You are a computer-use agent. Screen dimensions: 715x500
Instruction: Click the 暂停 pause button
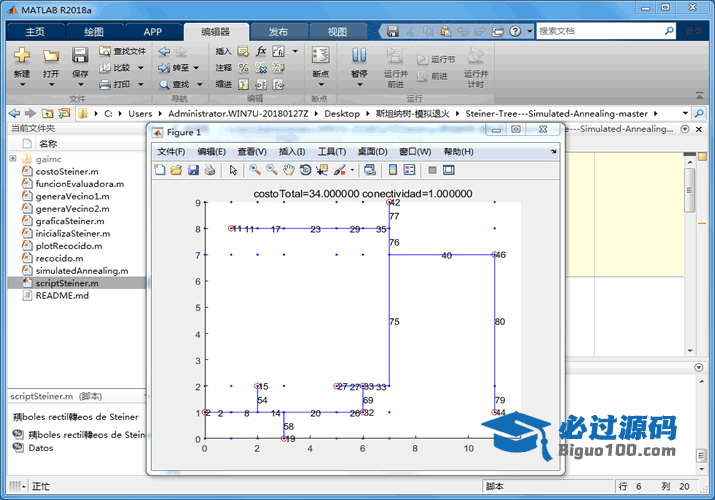pos(358,58)
